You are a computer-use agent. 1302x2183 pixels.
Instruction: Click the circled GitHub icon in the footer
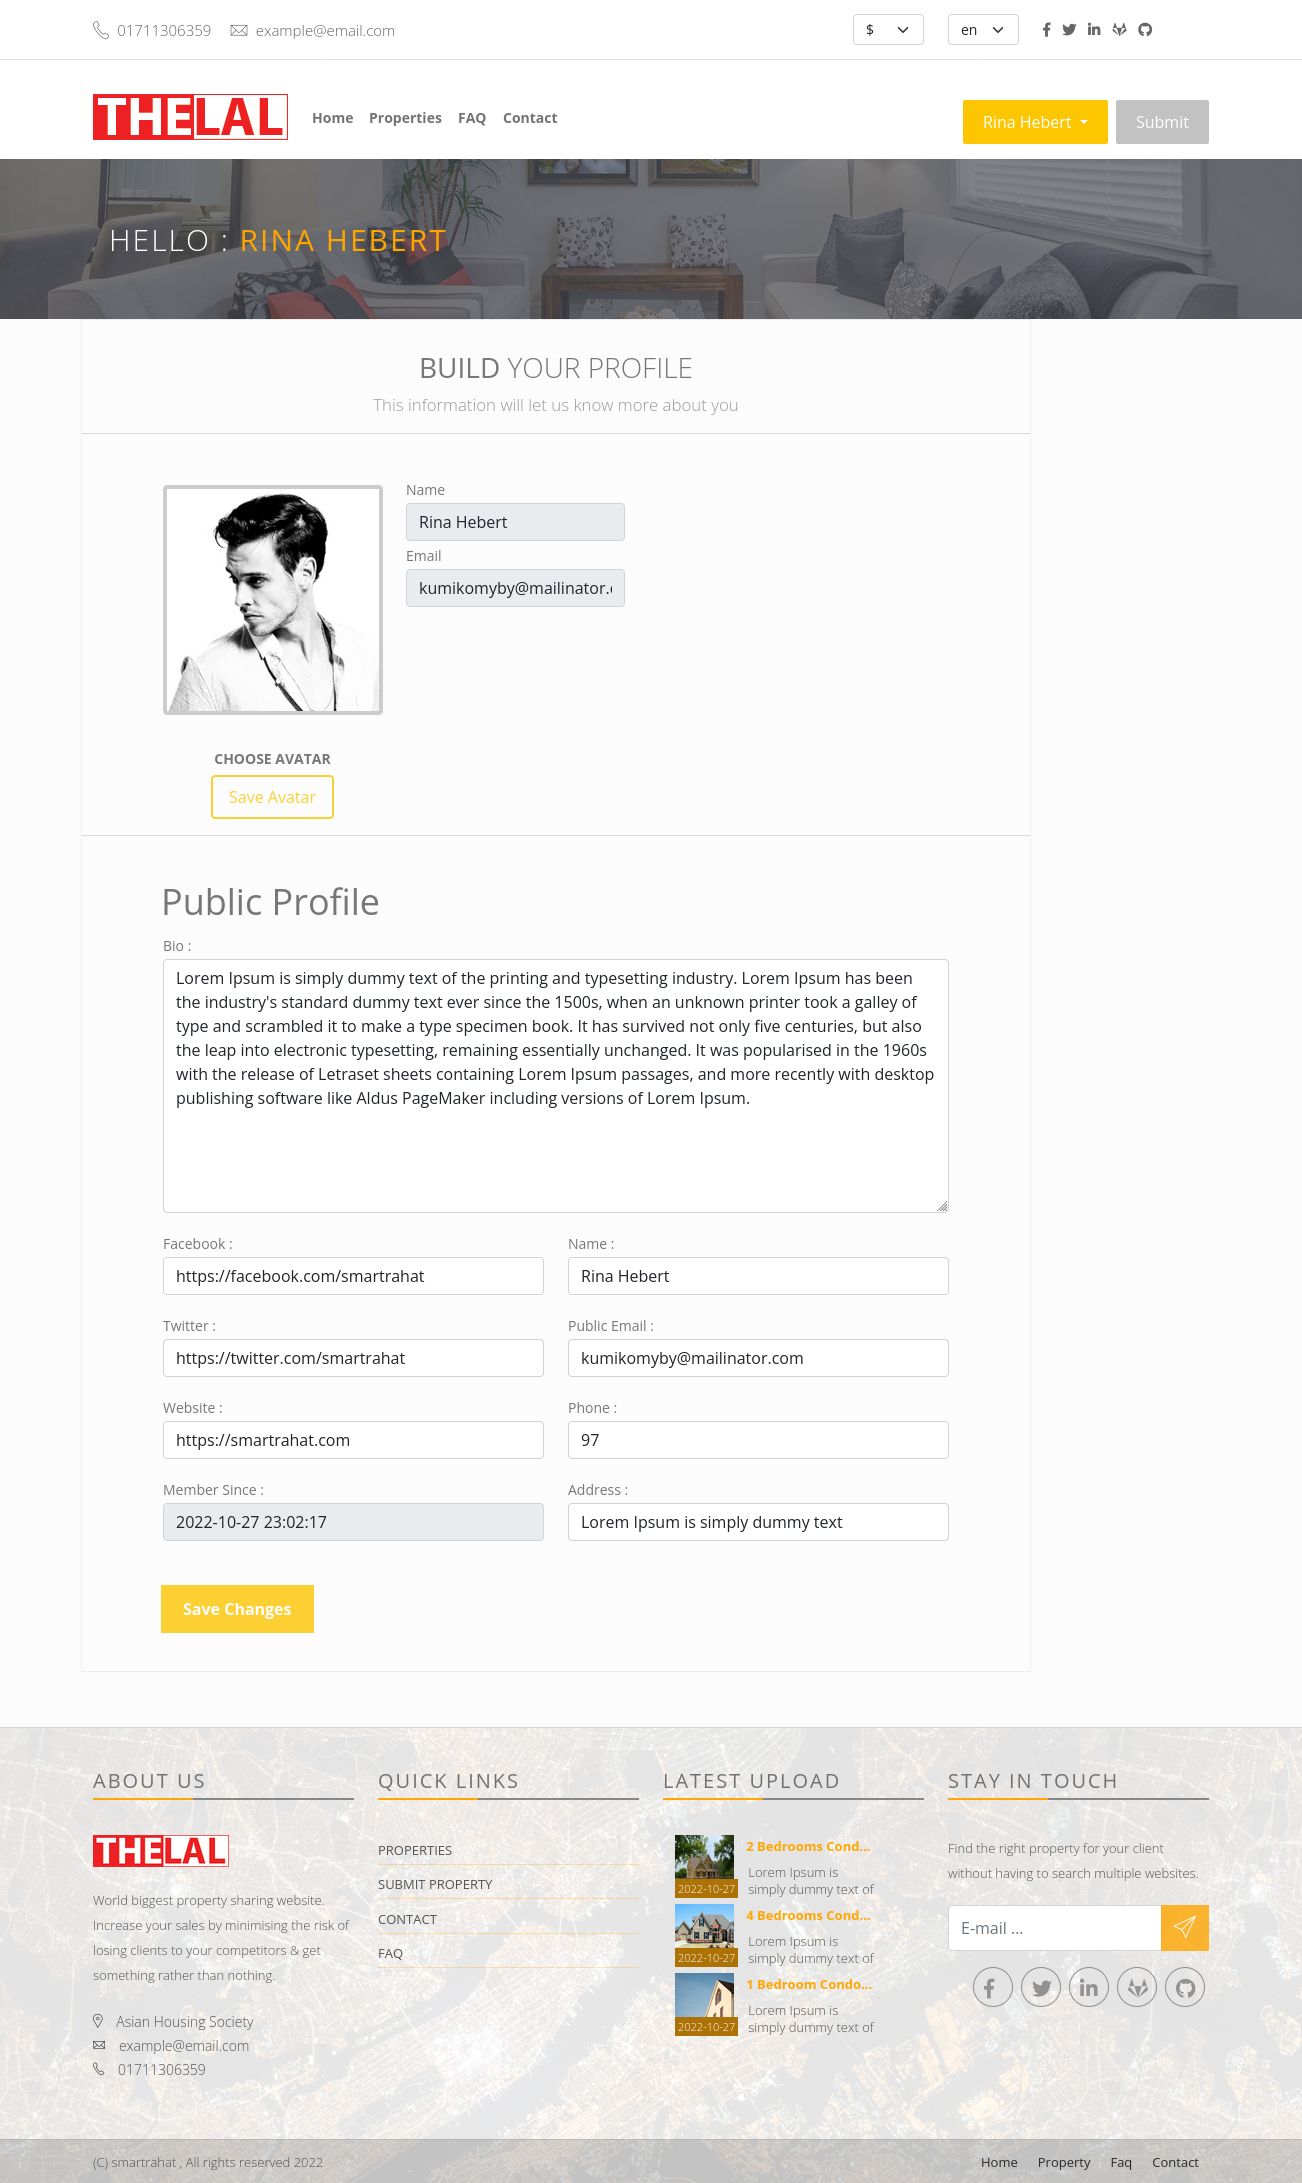click(1185, 1987)
